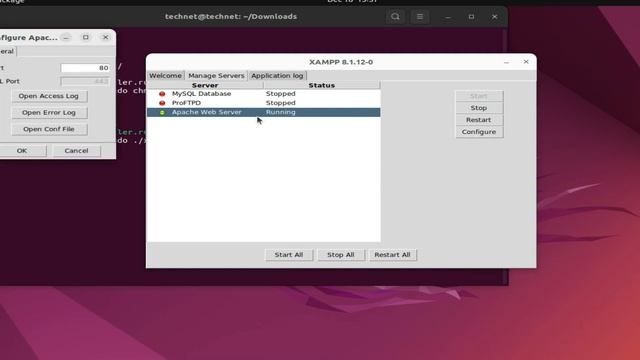Switch to the Welcome tab
This screenshot has height=360, width=640.
click(165, 76)
